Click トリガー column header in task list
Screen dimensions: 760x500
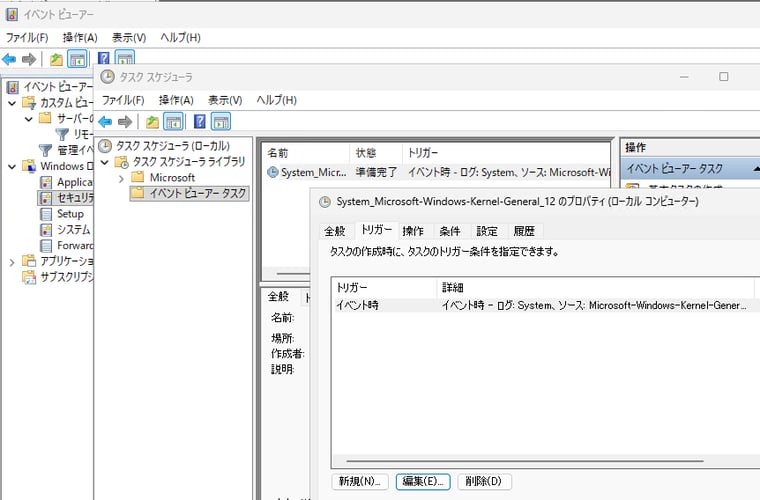point(506,153)
